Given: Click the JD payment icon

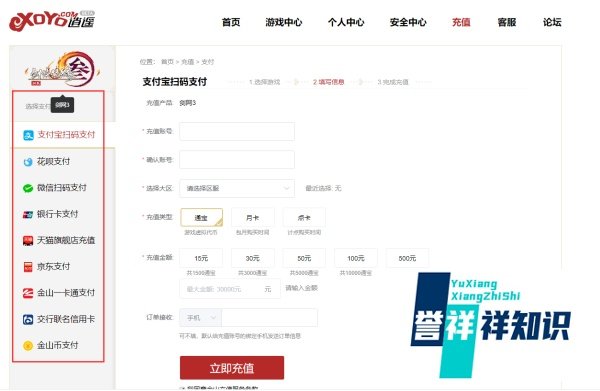Looking at the screenshot, I should pyautogui.click(x=28, y=267).
